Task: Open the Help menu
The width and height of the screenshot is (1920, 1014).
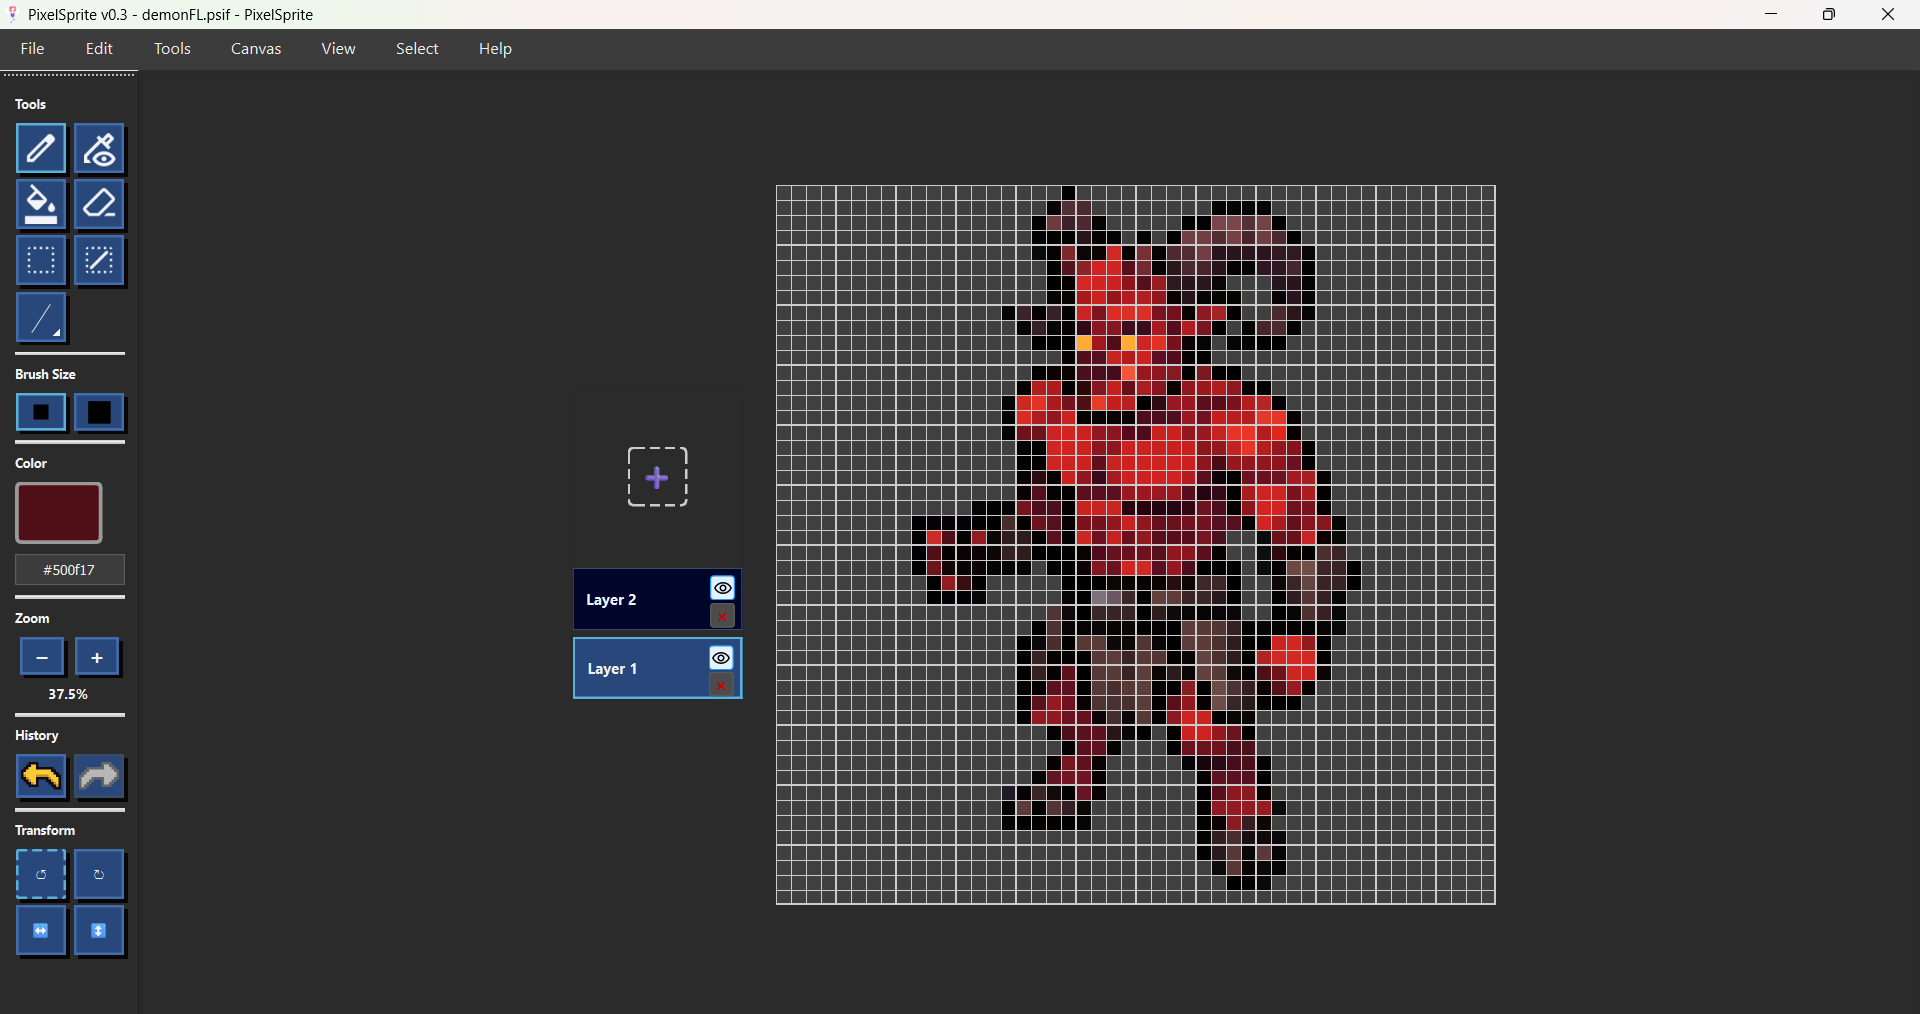Action: click(x=495, y=49)
